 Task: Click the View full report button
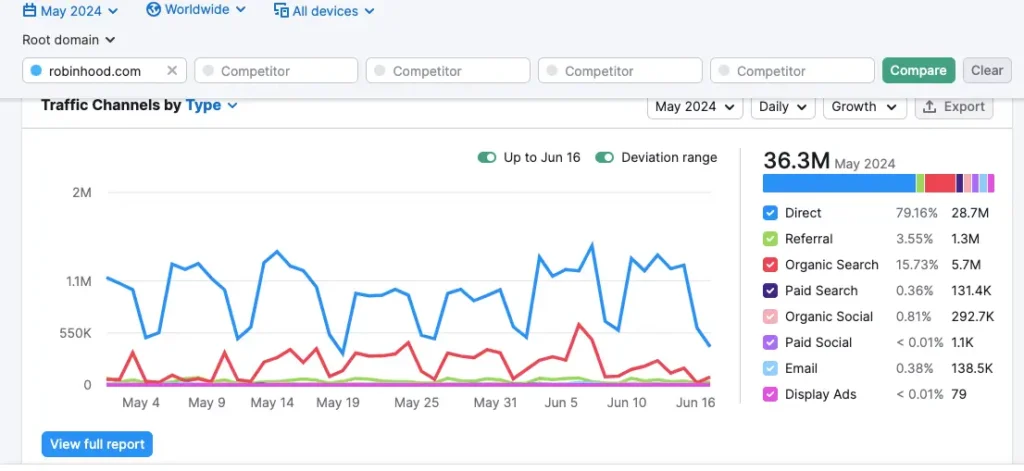97,444
